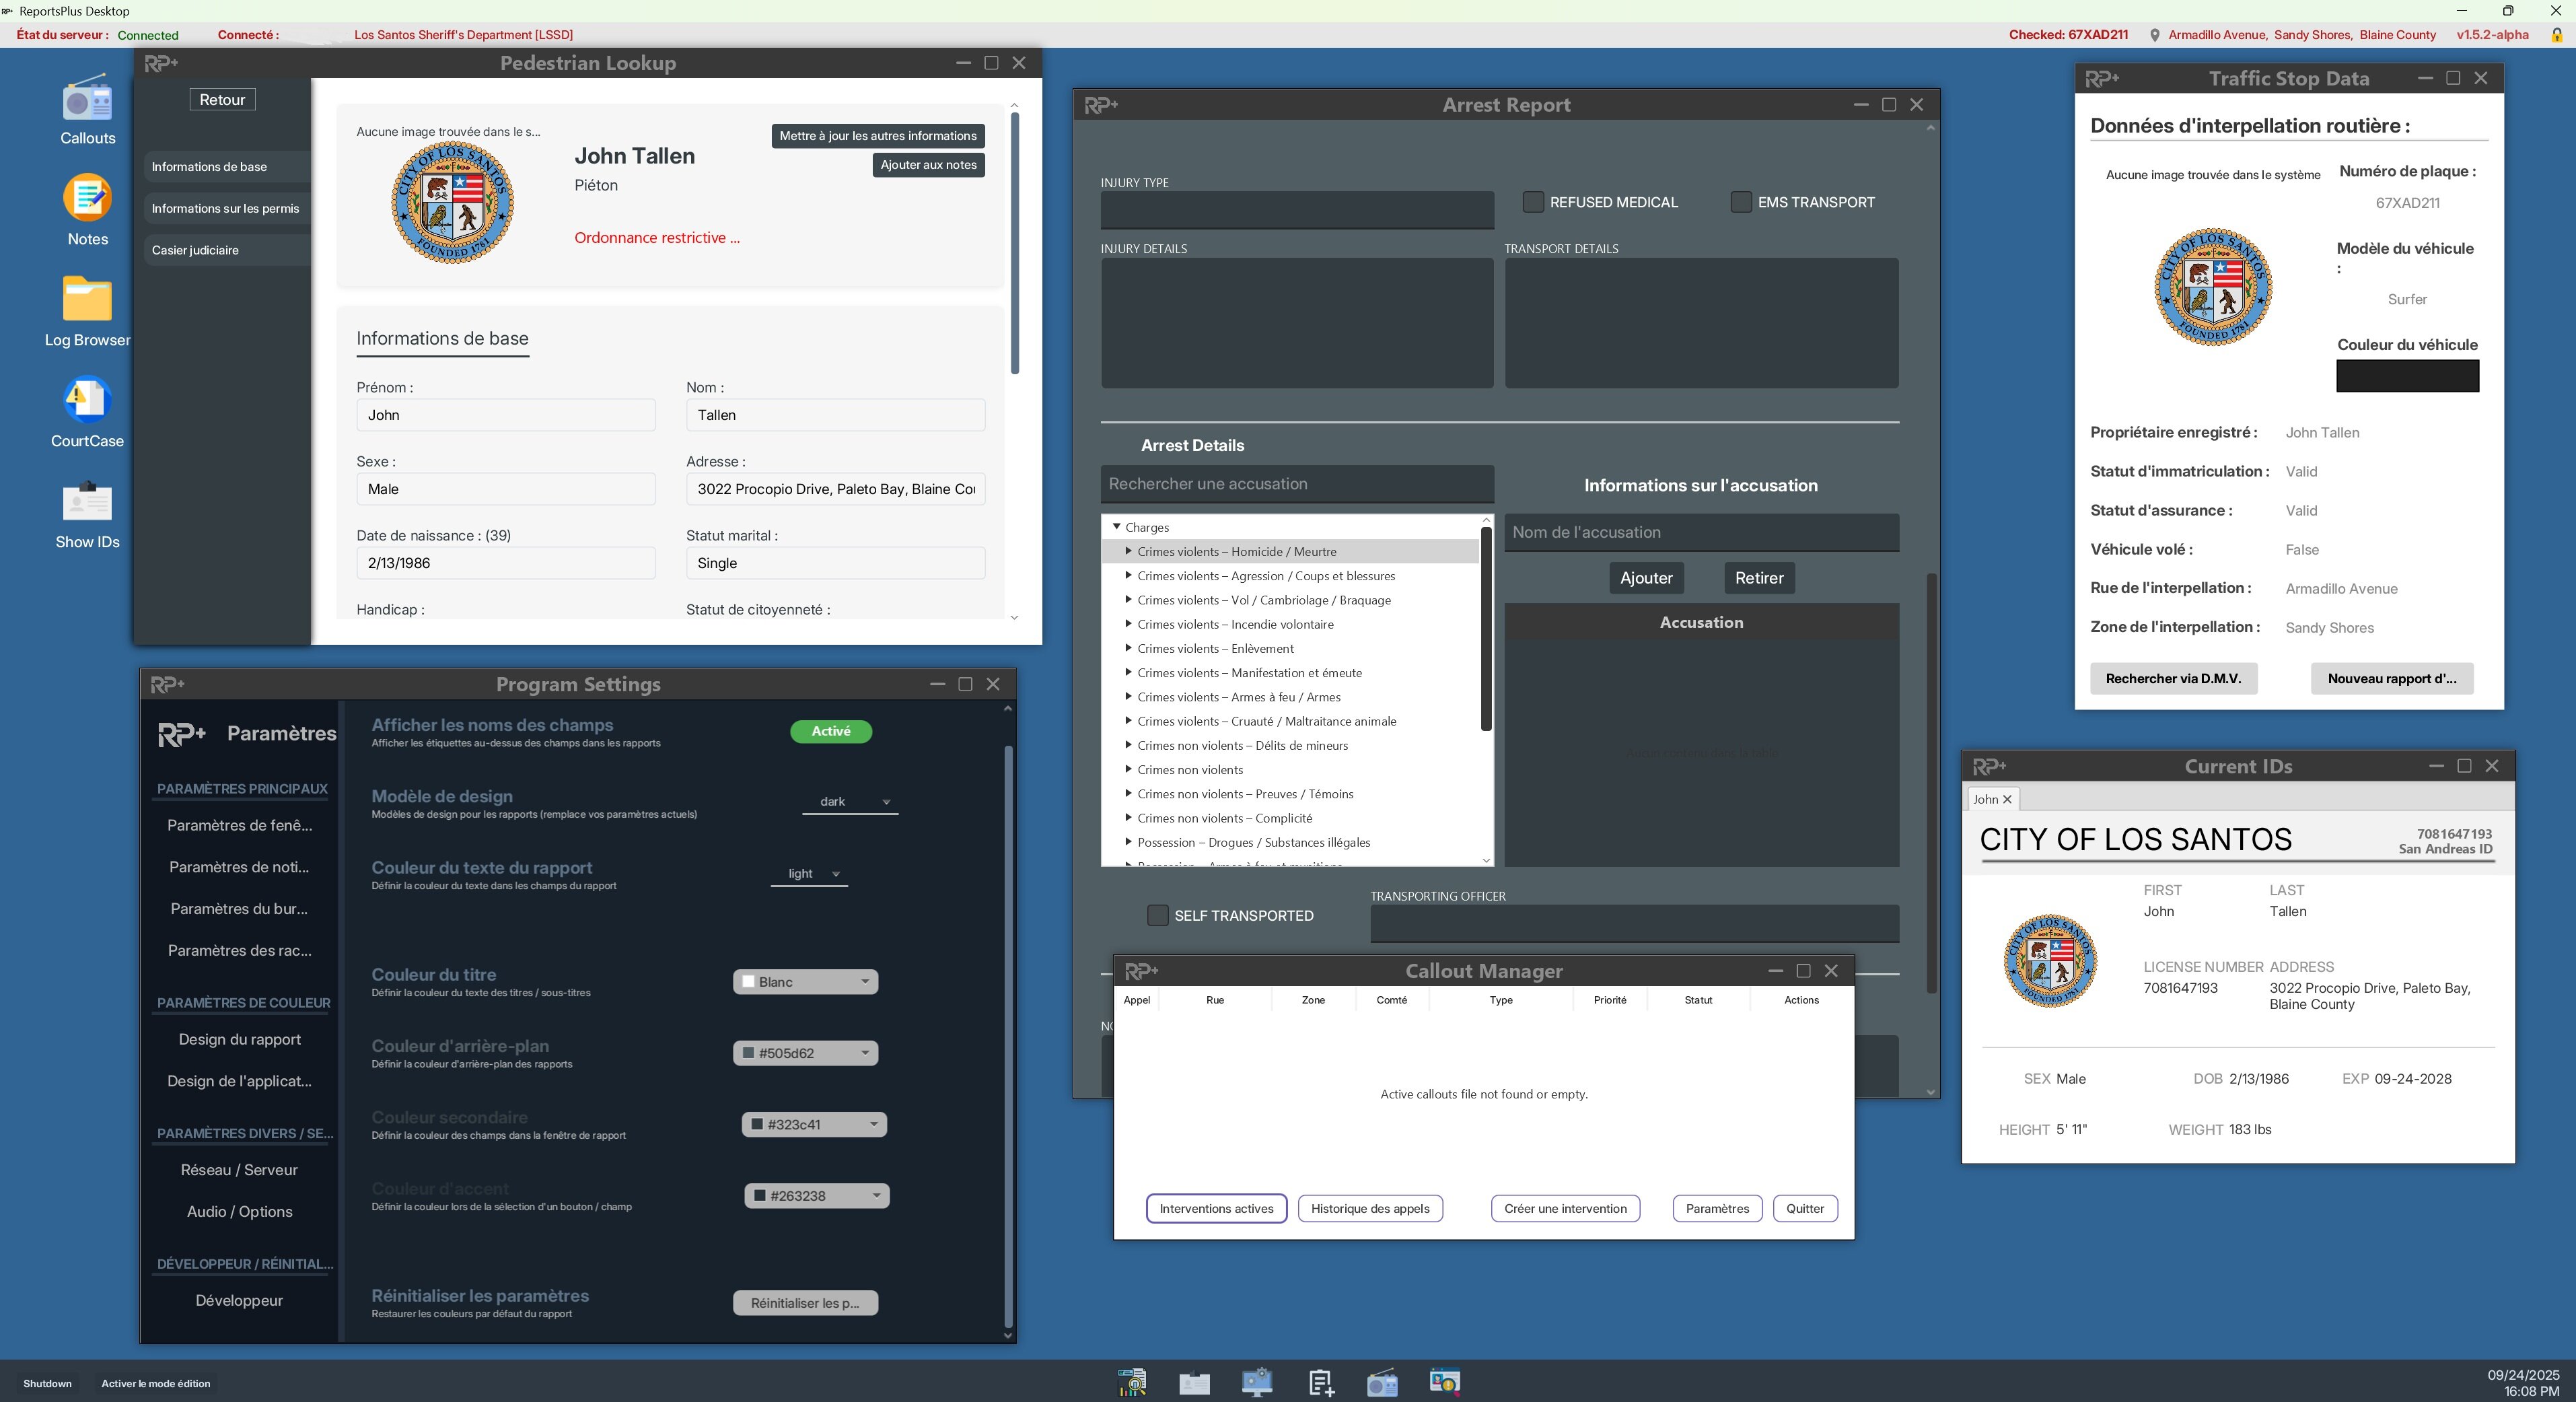Click the Créer une intervention button
Screen dimensions: 2576x1402
[x=1565, y=1208]
